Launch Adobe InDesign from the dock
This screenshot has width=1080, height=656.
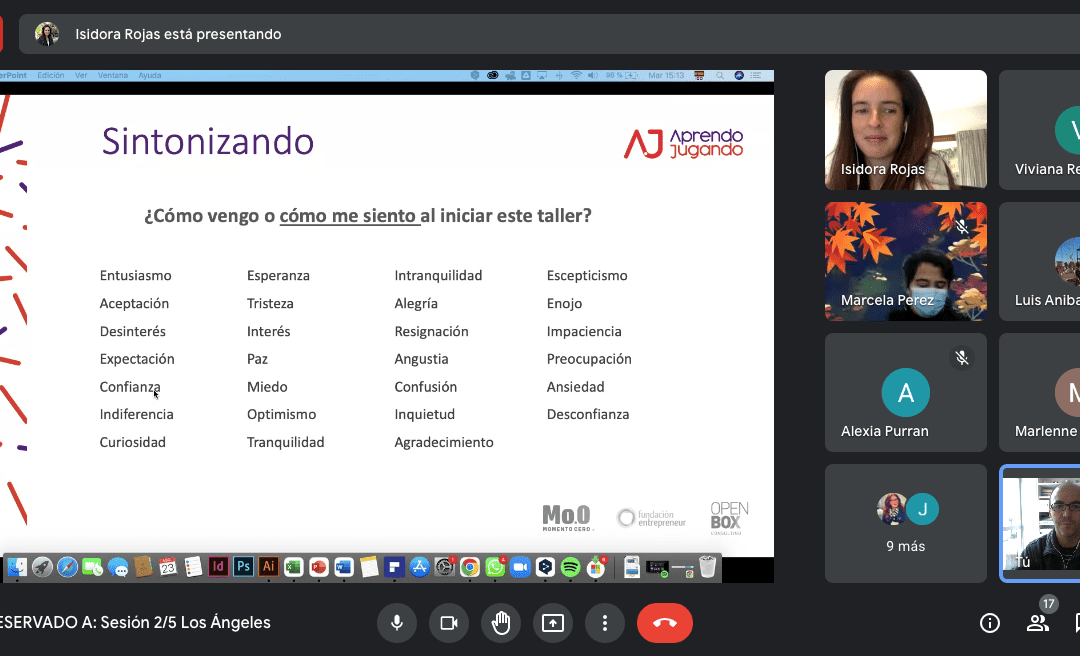(218, 567)
